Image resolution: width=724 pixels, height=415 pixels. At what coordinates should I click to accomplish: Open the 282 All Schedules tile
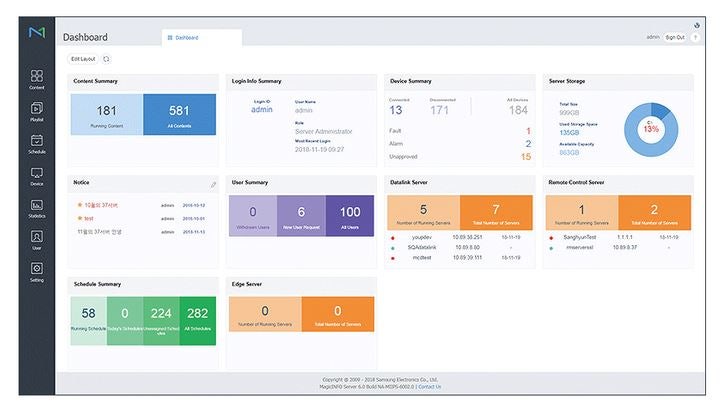(198, 321)
